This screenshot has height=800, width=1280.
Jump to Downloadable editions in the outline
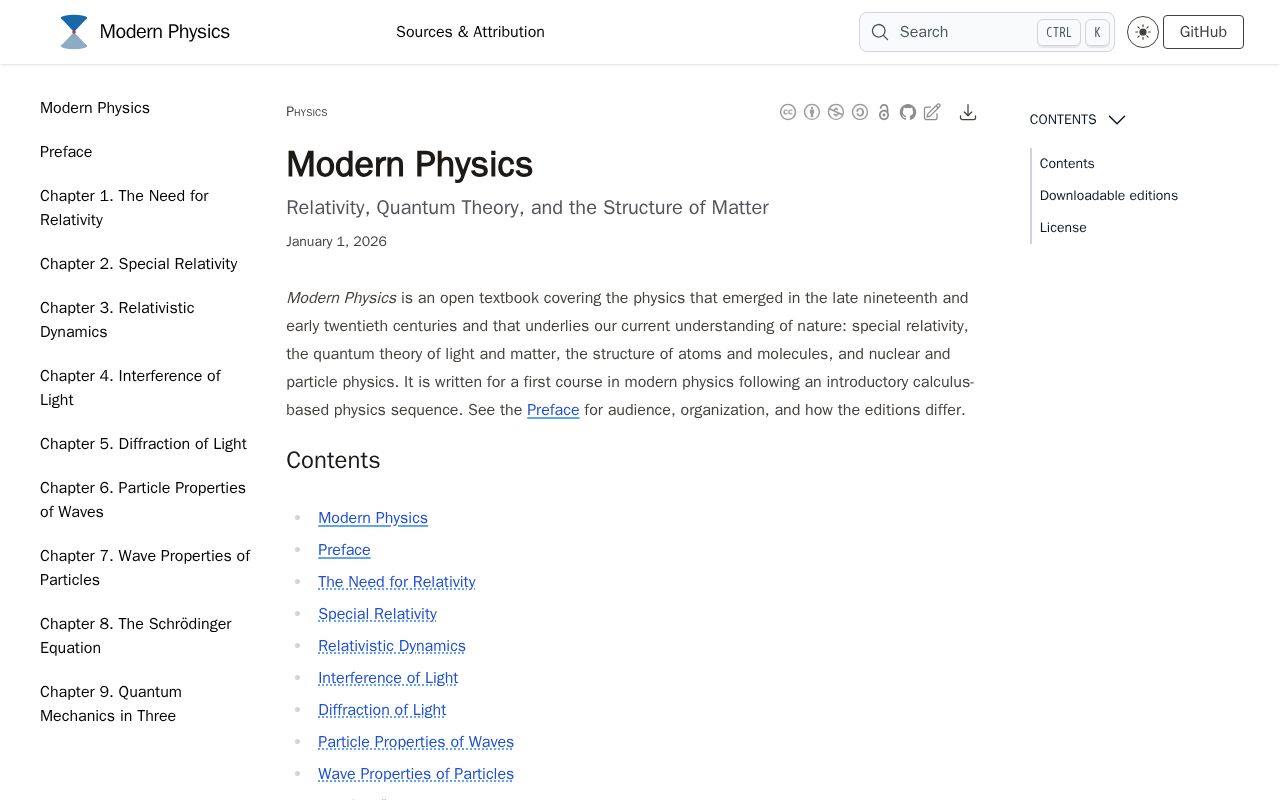(x=1109, y=196)
